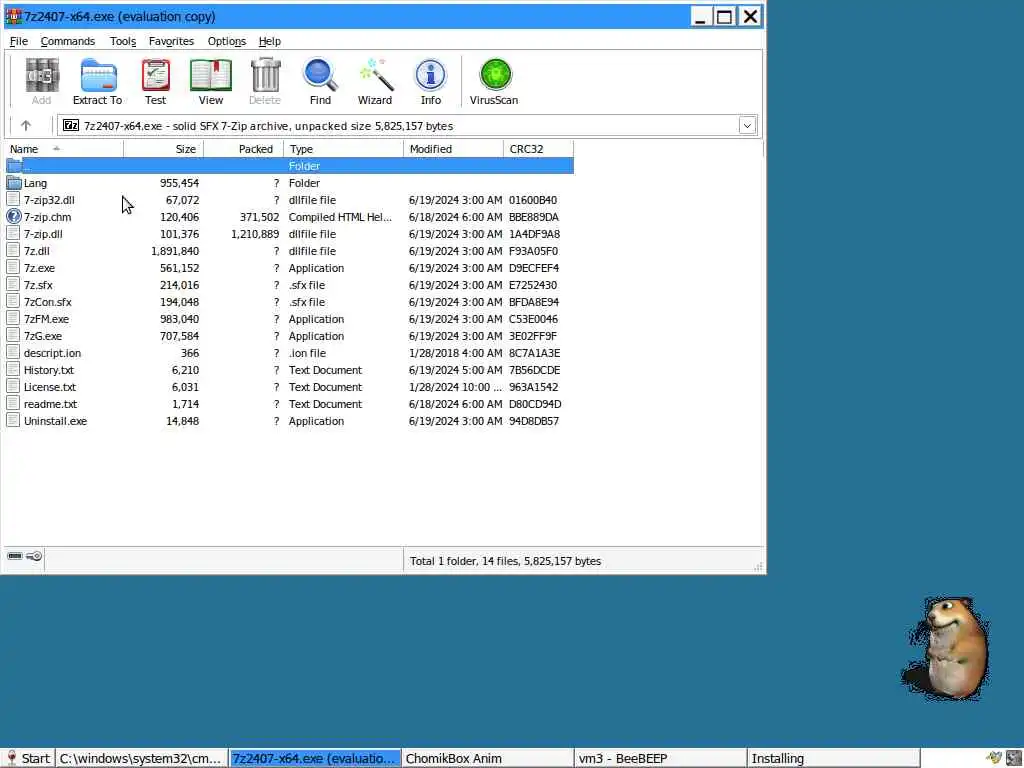Click the Start button pin icon
This screenshot has width=1024, height=768.
(x=11, y=758)
